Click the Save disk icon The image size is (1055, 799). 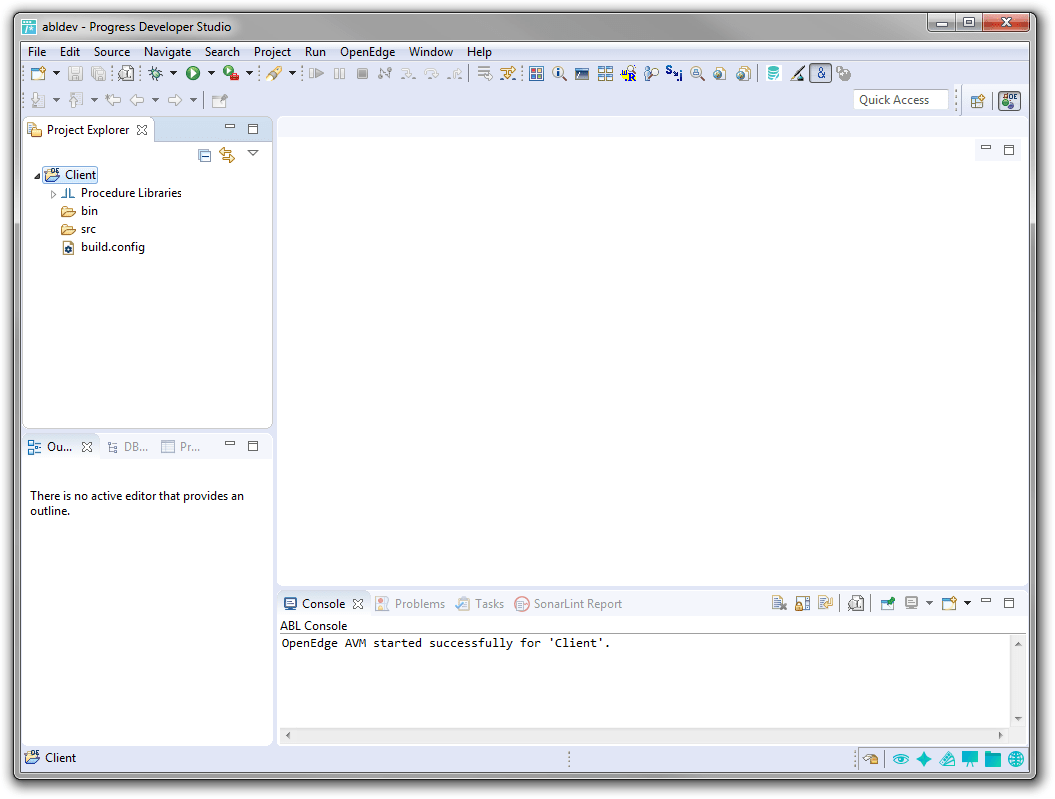pyautogui.click(x=75, y=73)
